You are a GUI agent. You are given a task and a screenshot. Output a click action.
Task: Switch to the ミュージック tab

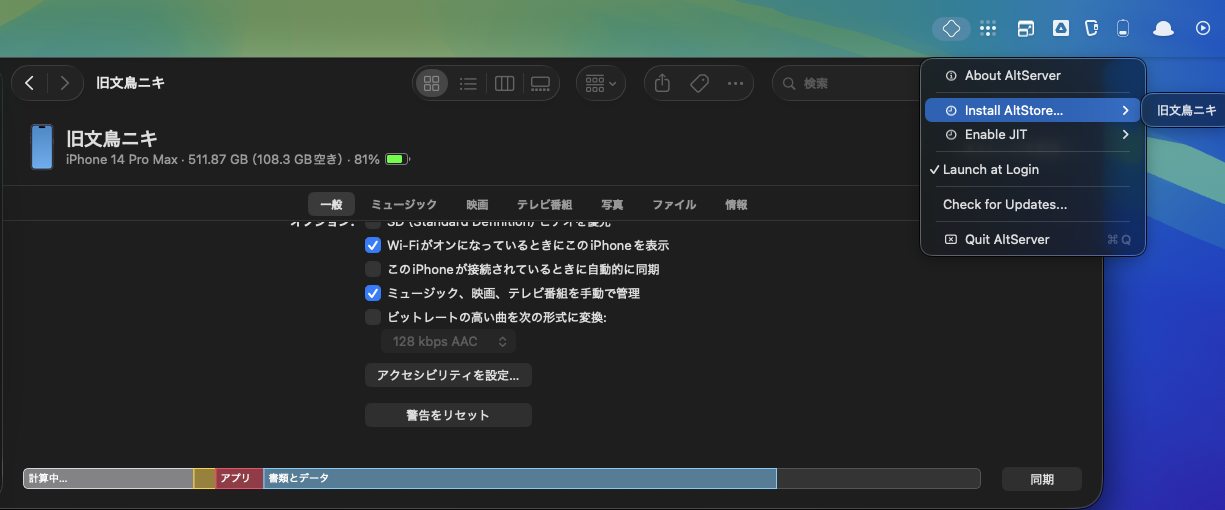click(x=404, y=204)
